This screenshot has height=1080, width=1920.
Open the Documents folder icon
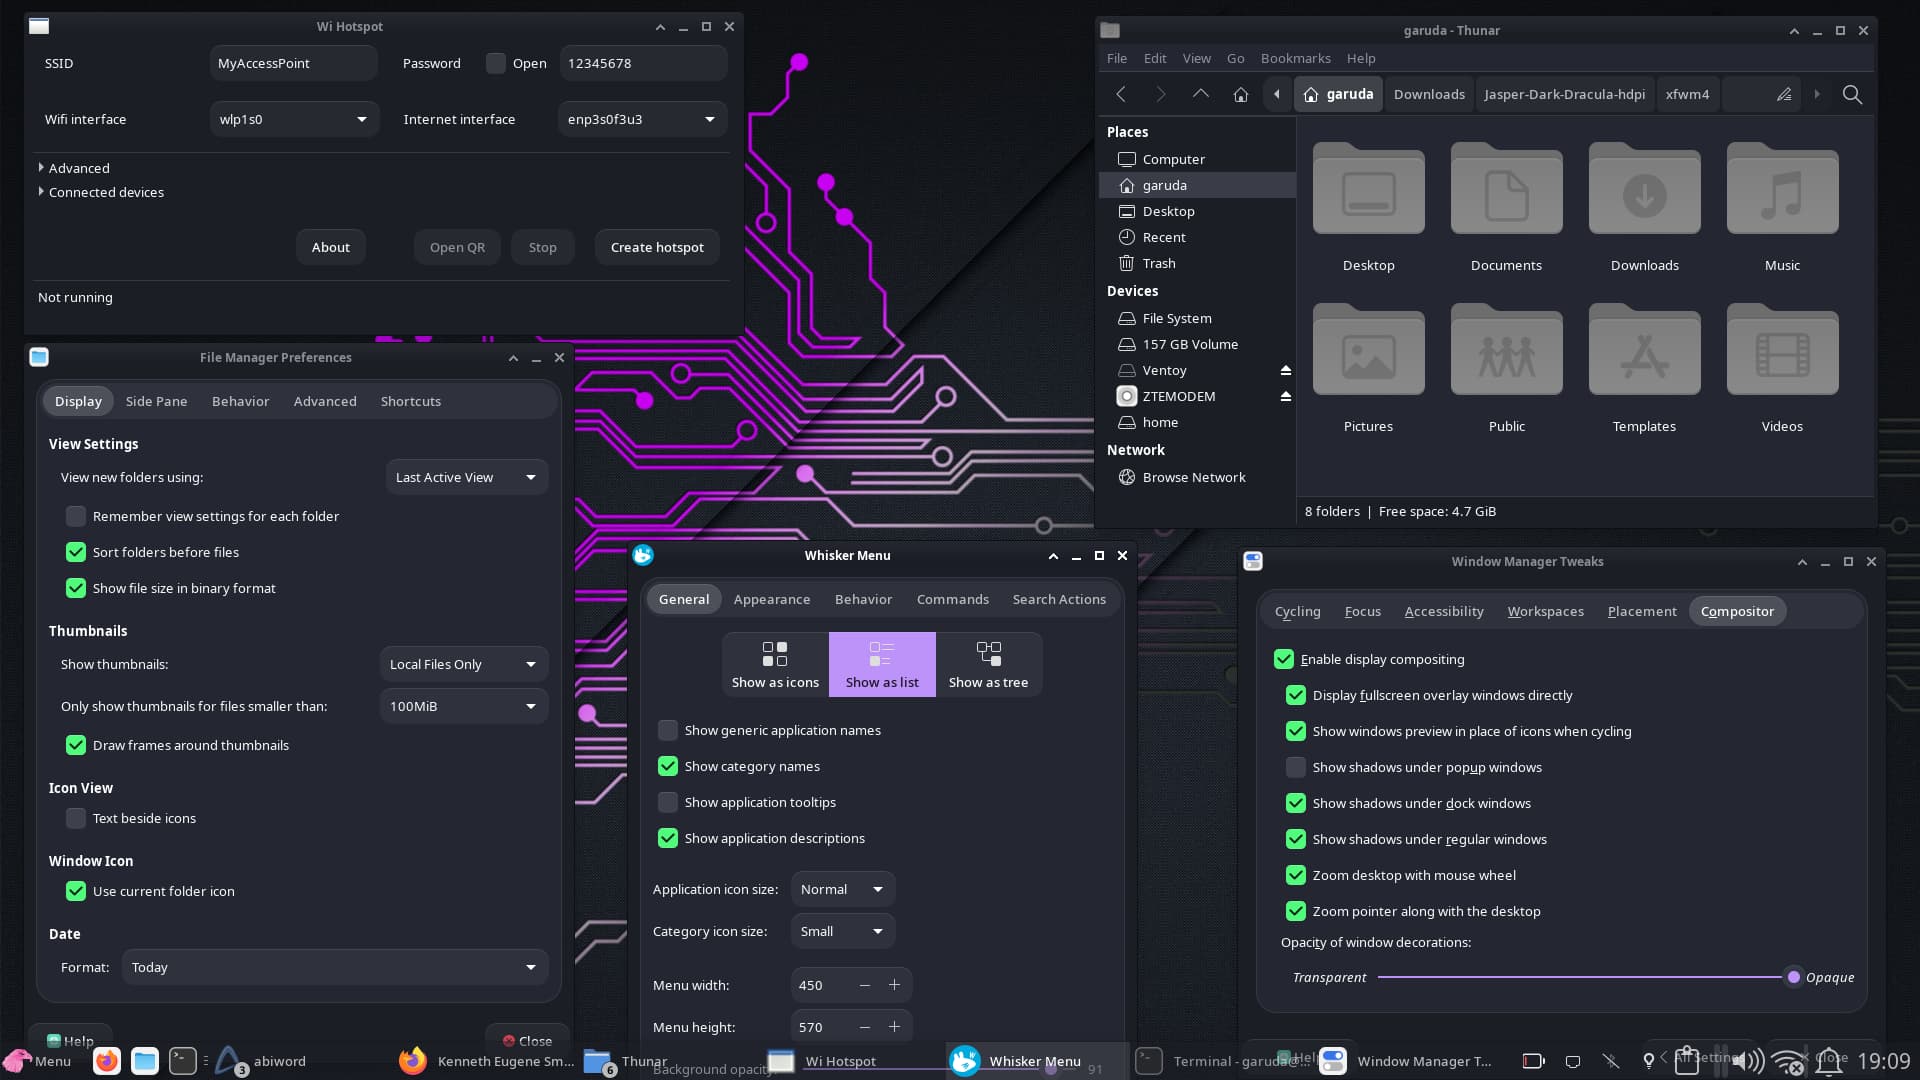(x=1506, y=189)
